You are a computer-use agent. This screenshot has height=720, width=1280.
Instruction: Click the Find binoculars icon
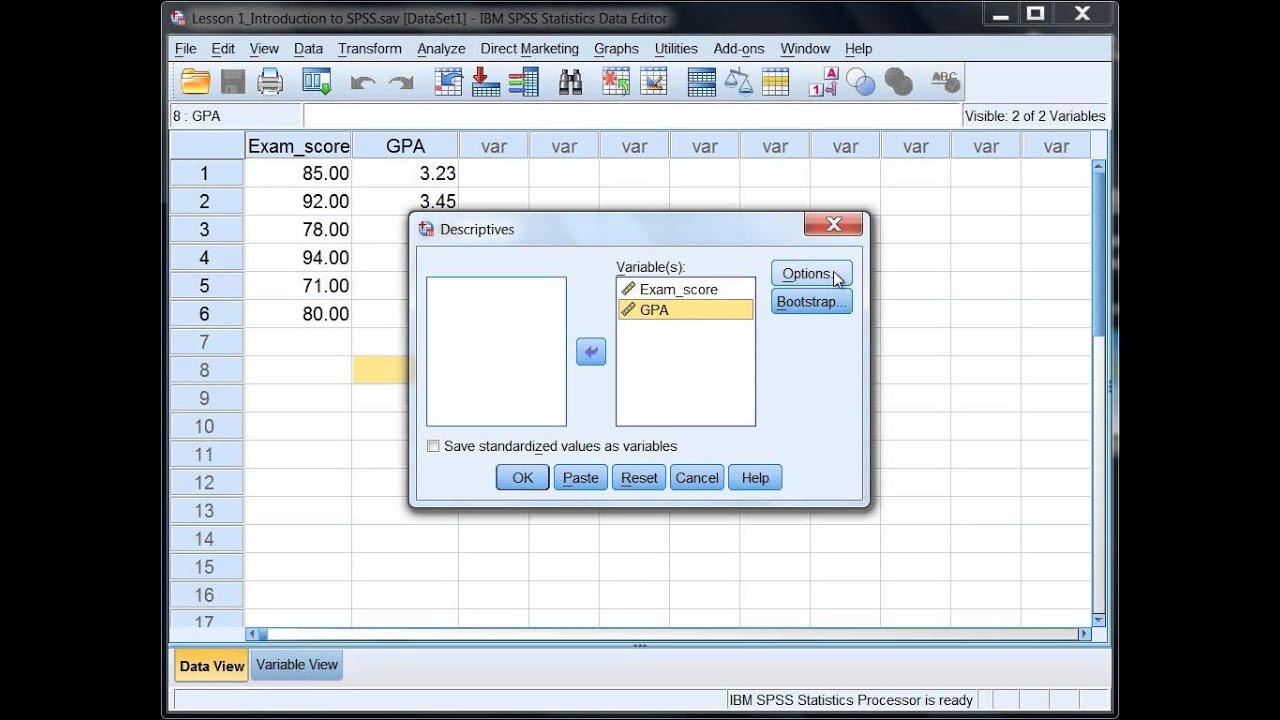pos(571,82)
